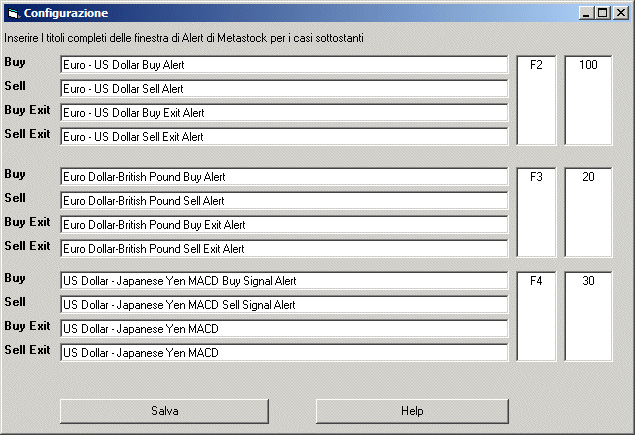This screenshot has width=635, height=435.
Task: Maximize the Configurazione window
Action: point(602,13)
